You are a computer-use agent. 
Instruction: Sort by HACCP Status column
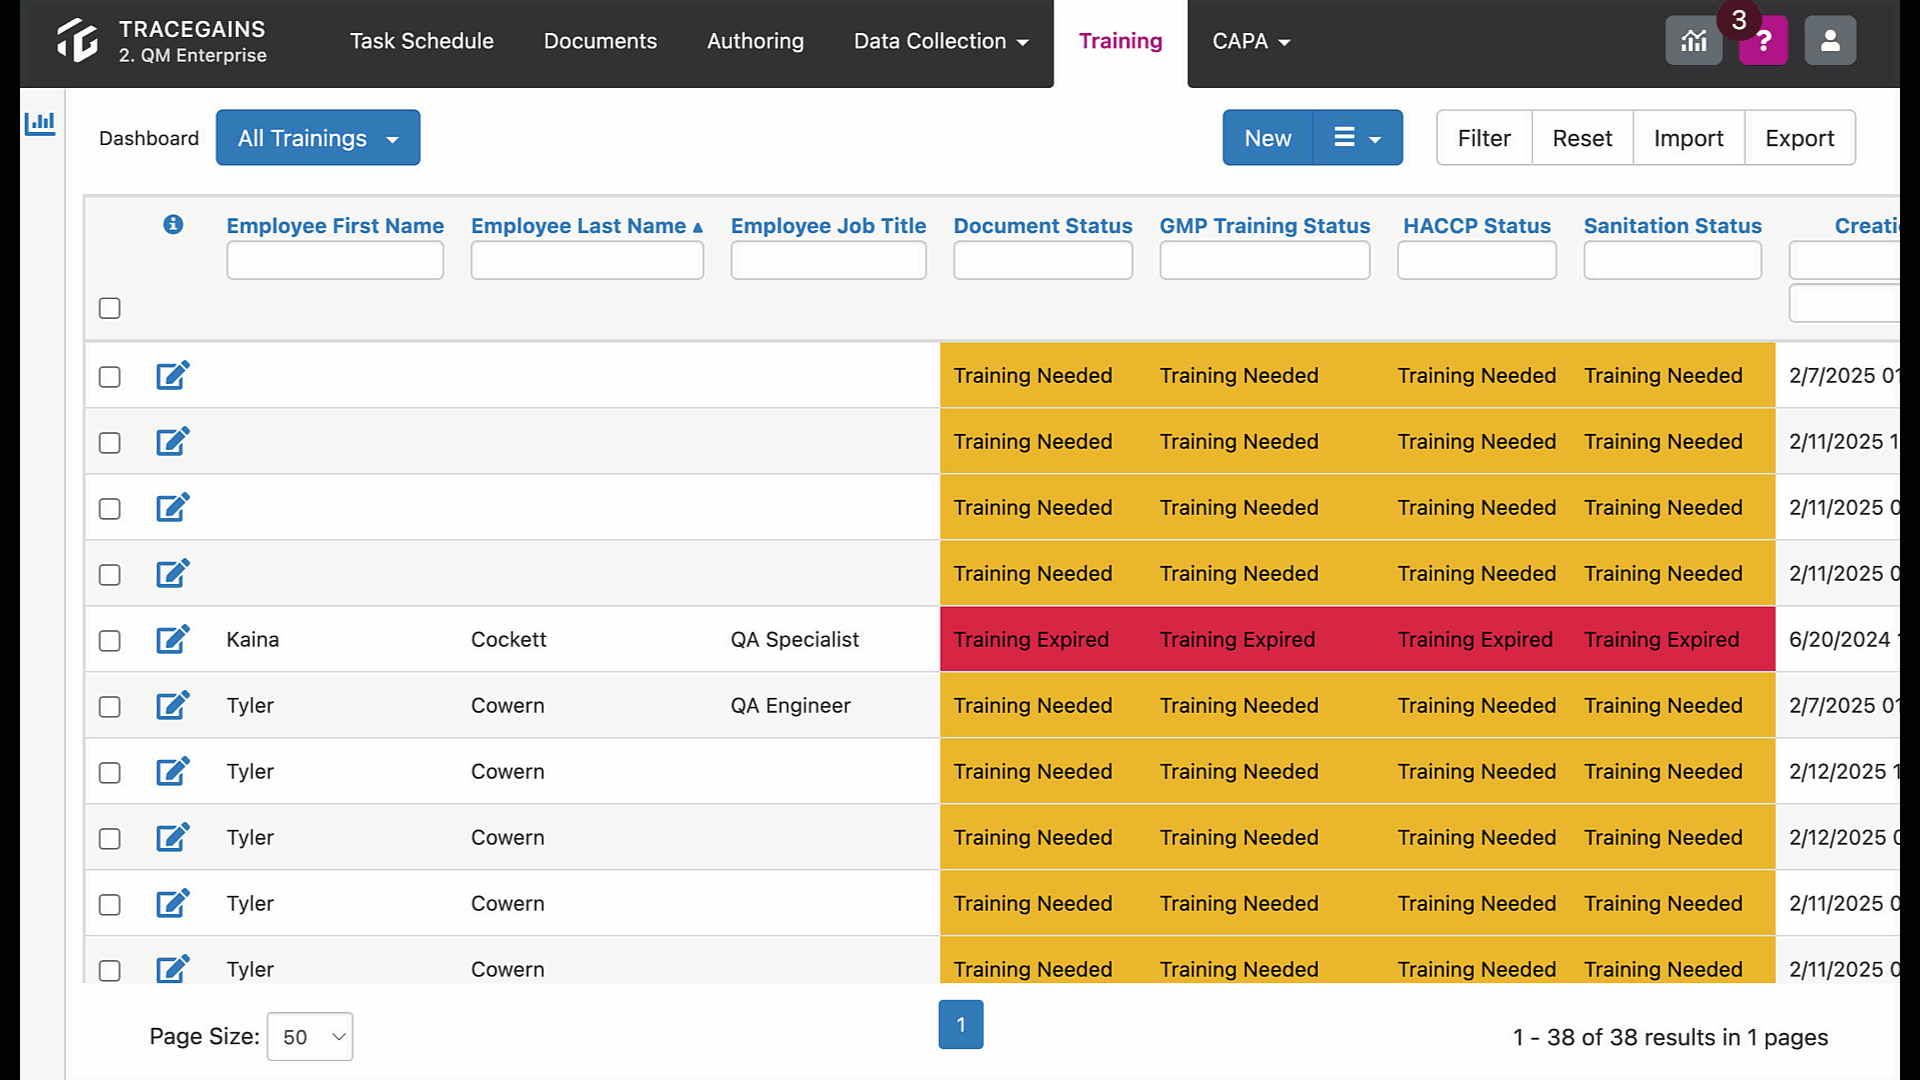point(1476,226)
